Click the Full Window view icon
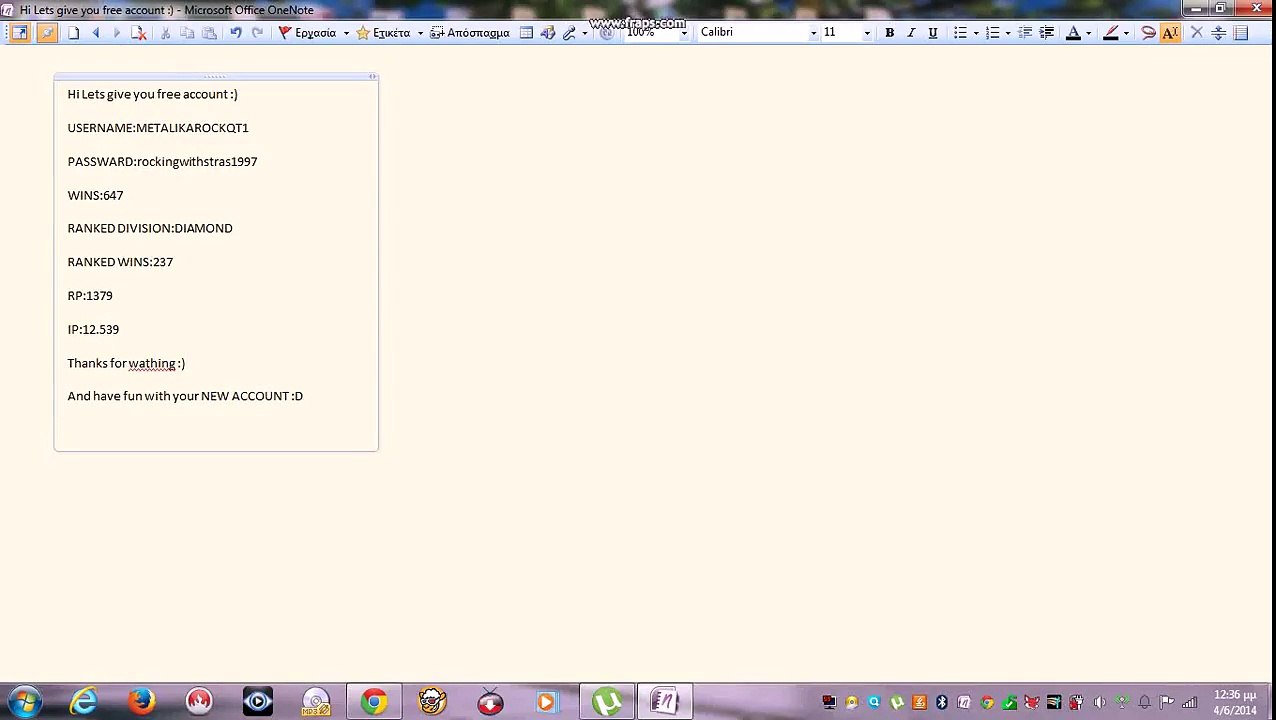Screen dimensions: 1276x720 [20, 33]
